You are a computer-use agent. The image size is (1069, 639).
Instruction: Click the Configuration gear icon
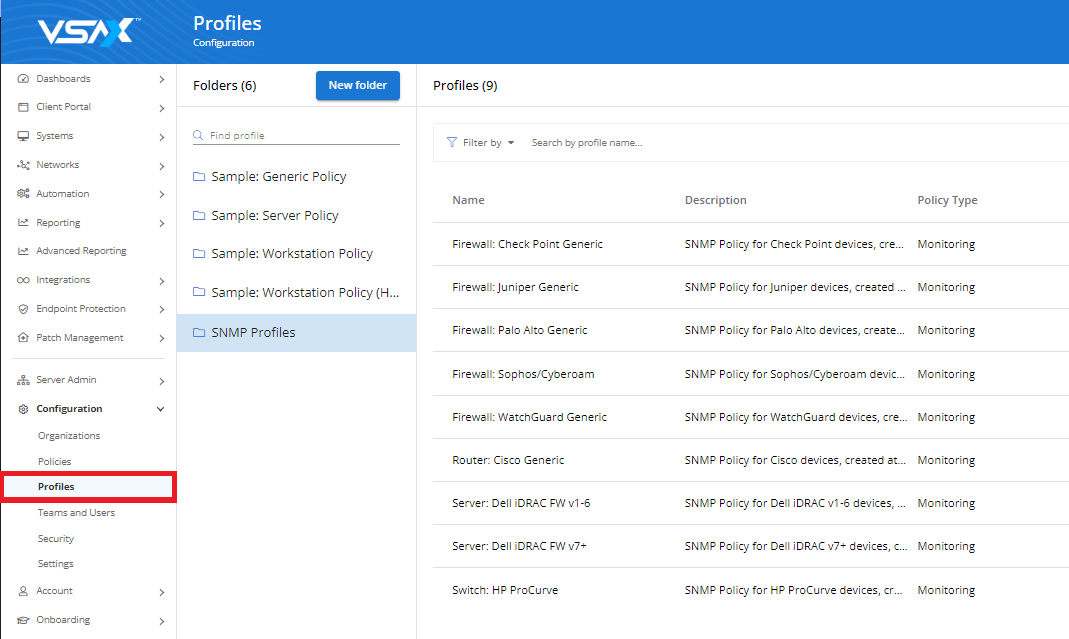[23, 409]
